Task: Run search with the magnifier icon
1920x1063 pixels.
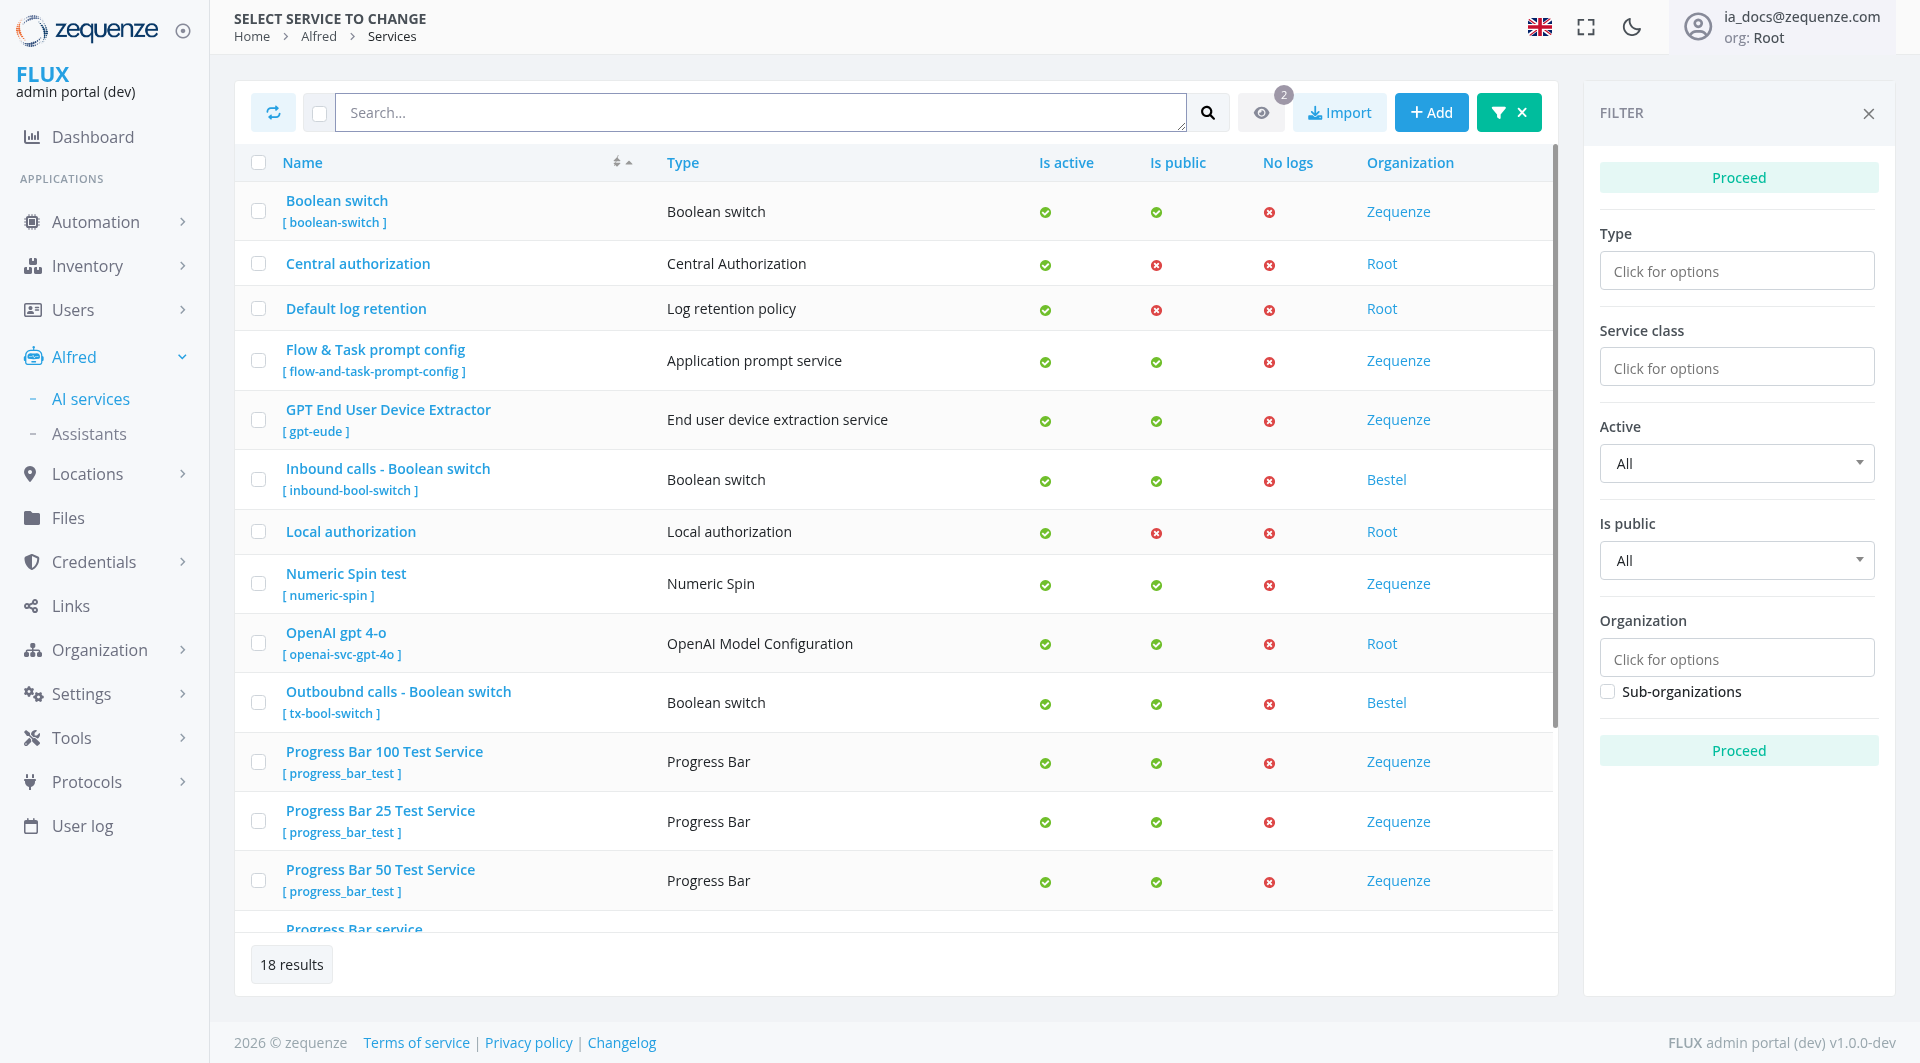Action: point(1208,112)
